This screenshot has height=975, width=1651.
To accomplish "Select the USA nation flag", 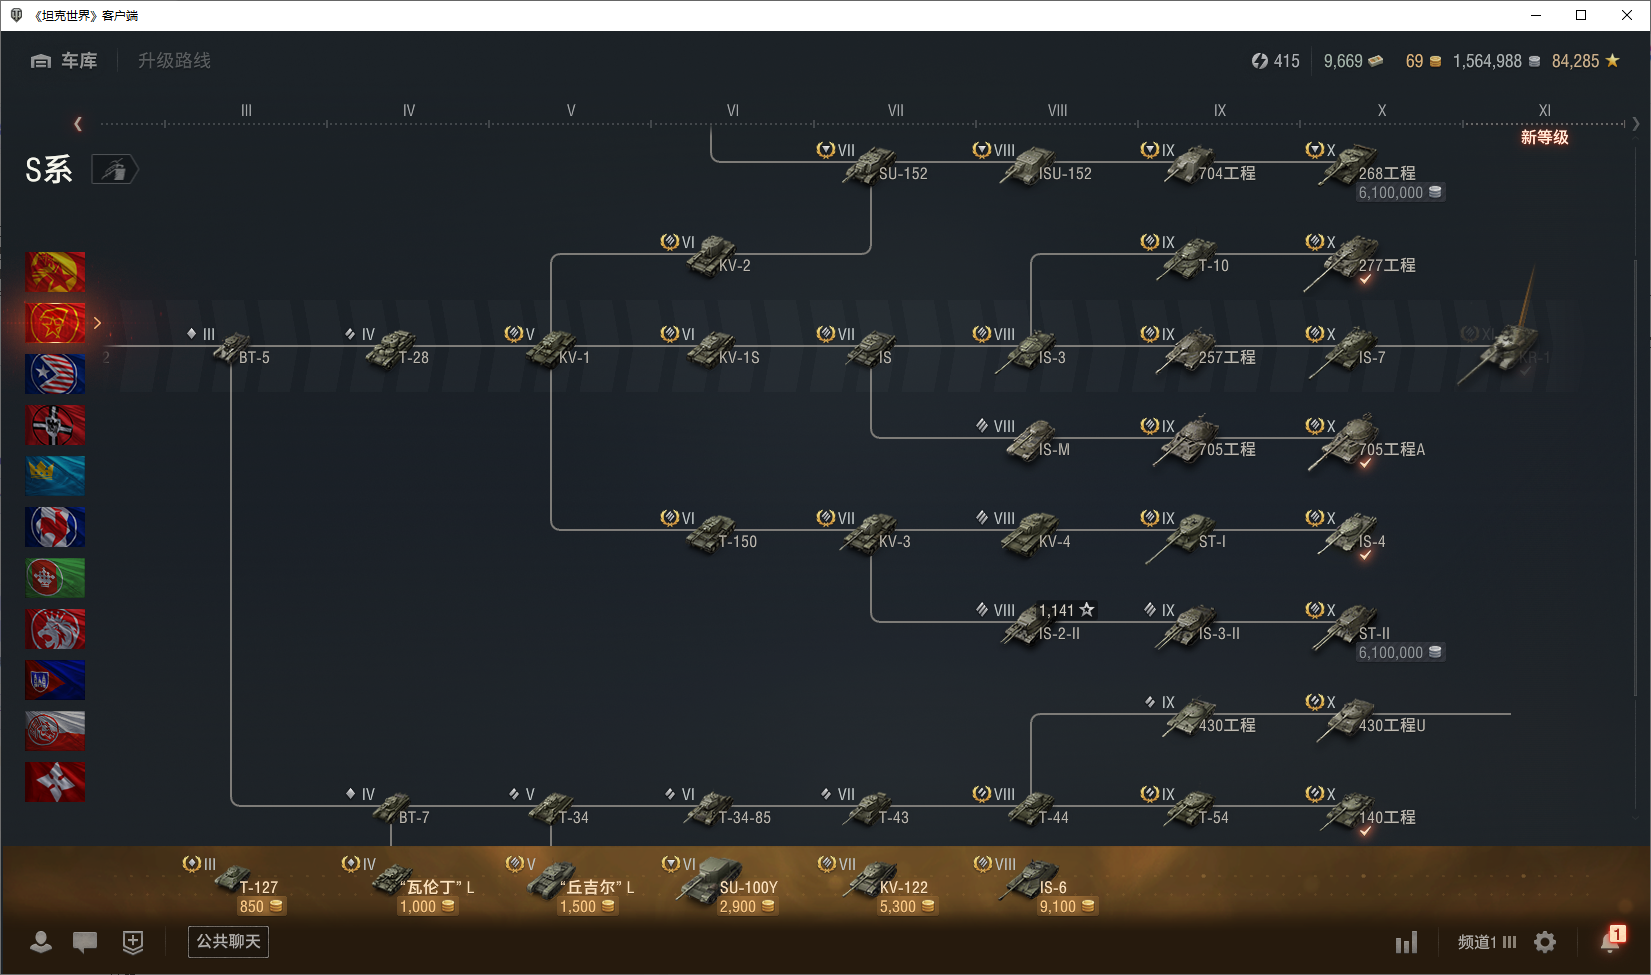I will [x=55, y=374].
